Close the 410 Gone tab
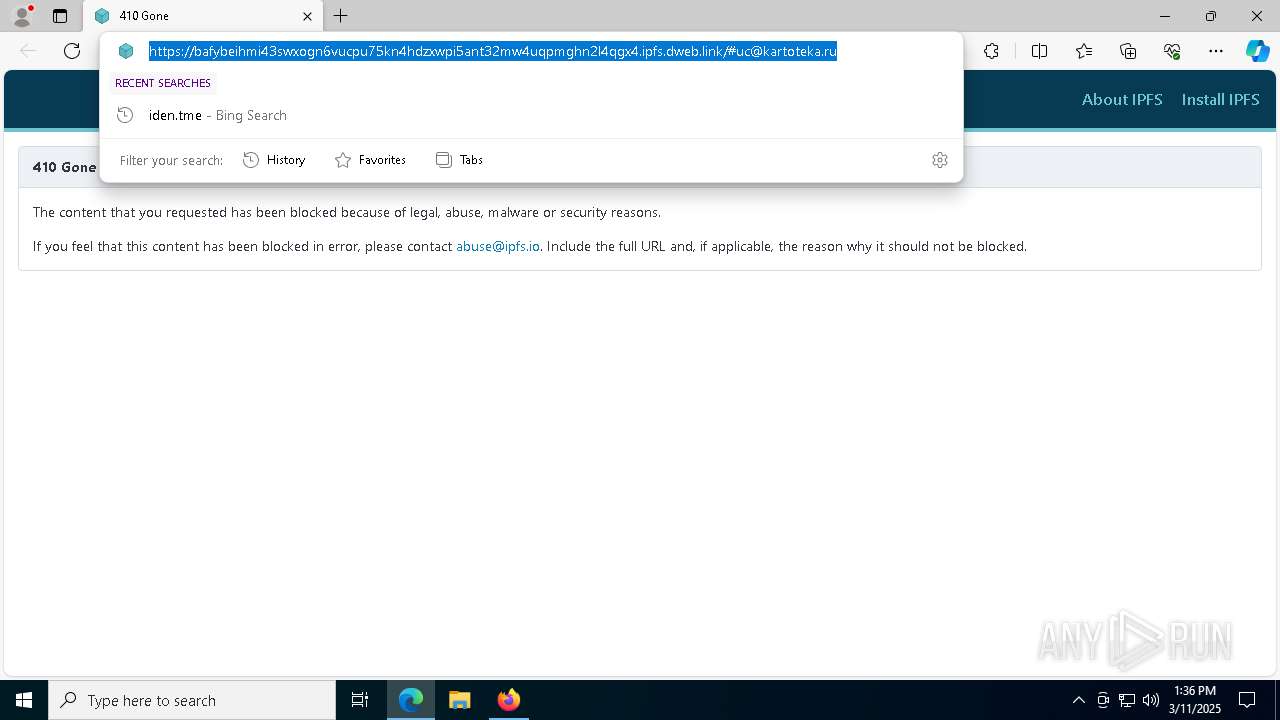Screen dimensions: 1280x720 (307, 16)
